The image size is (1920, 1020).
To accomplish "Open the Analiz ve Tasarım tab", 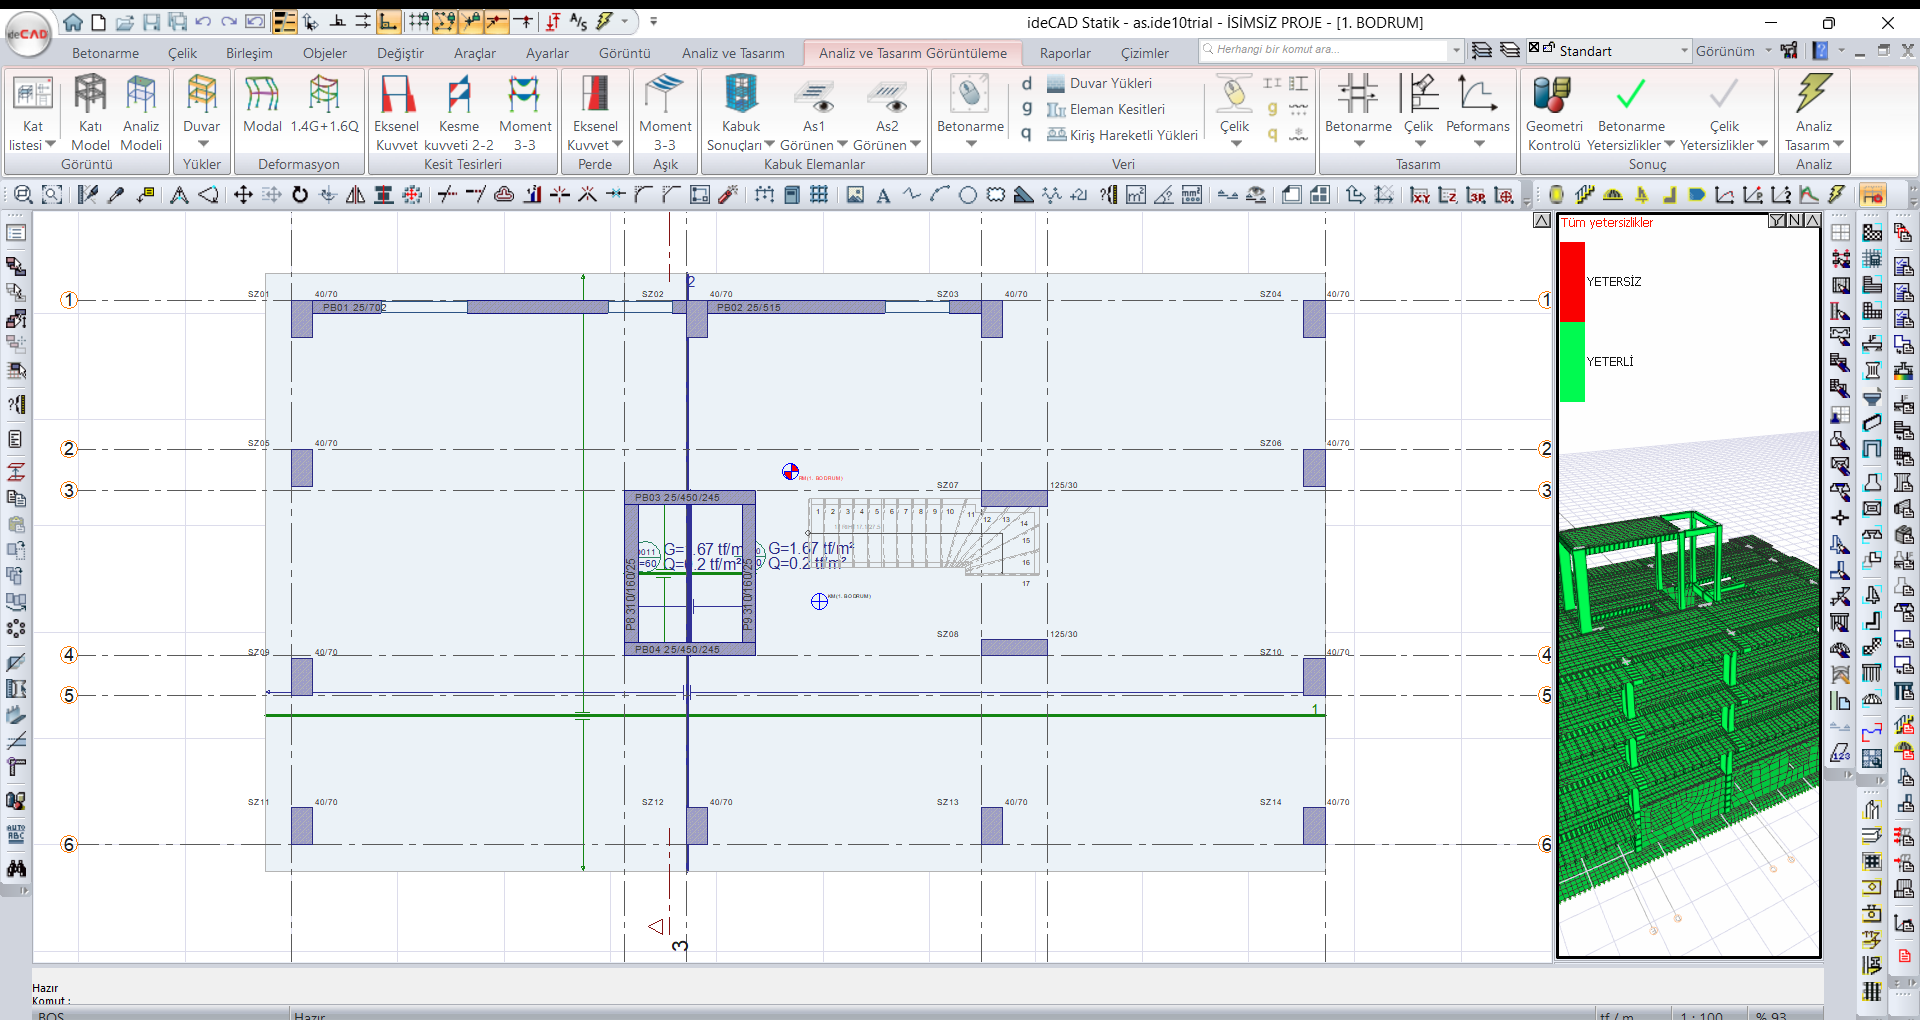I will coord(733,53).
